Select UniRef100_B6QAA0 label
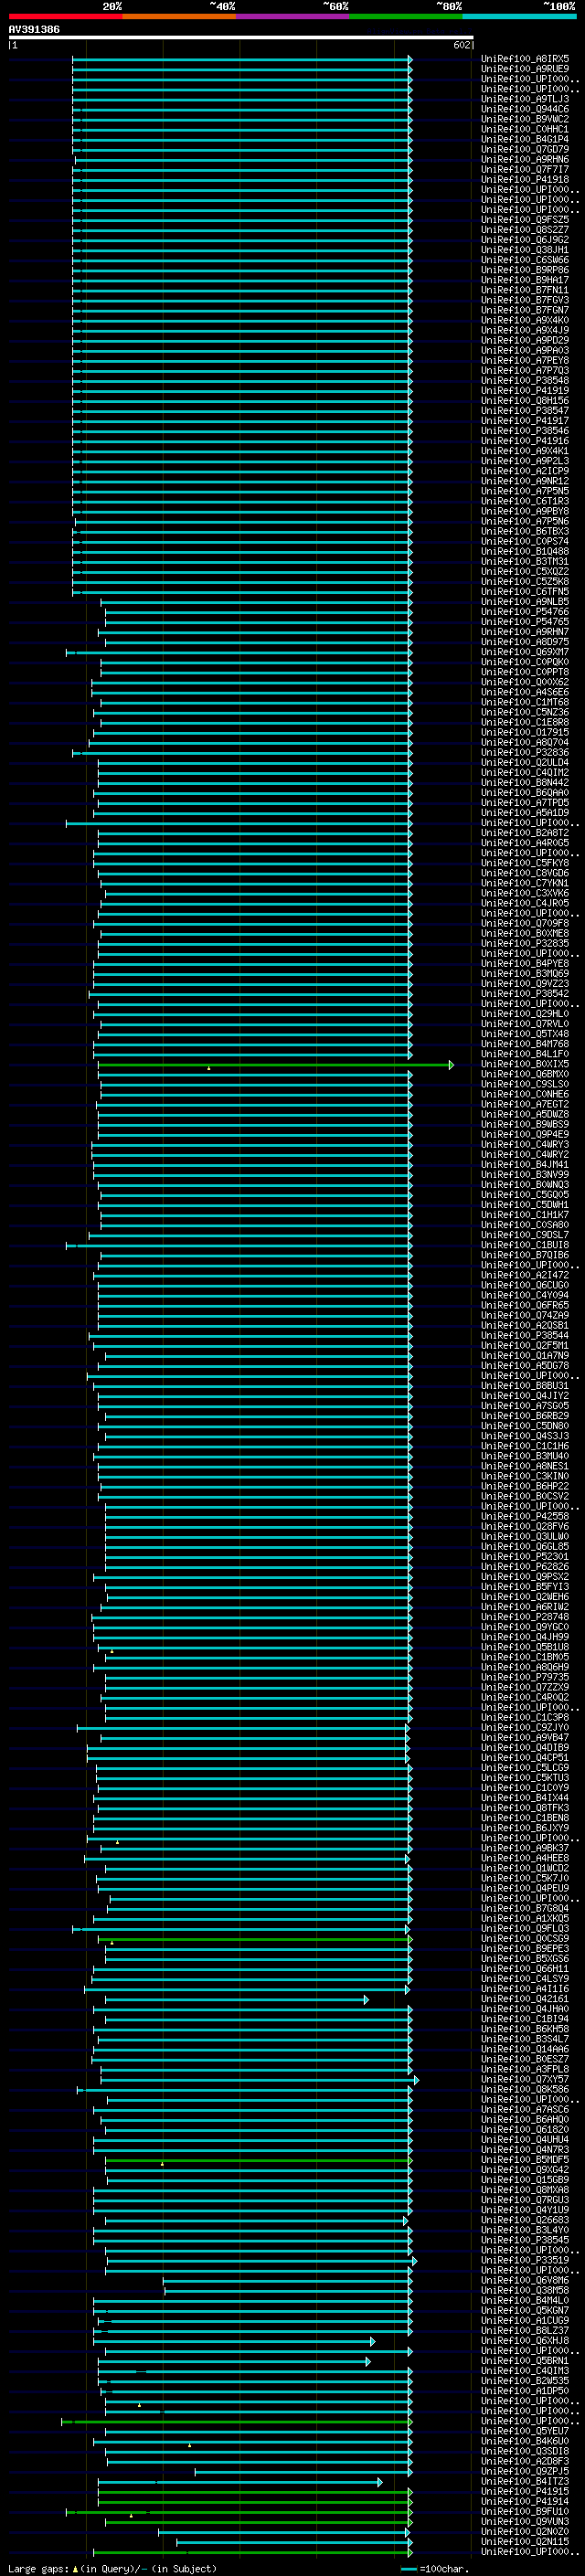 [525, 792]
